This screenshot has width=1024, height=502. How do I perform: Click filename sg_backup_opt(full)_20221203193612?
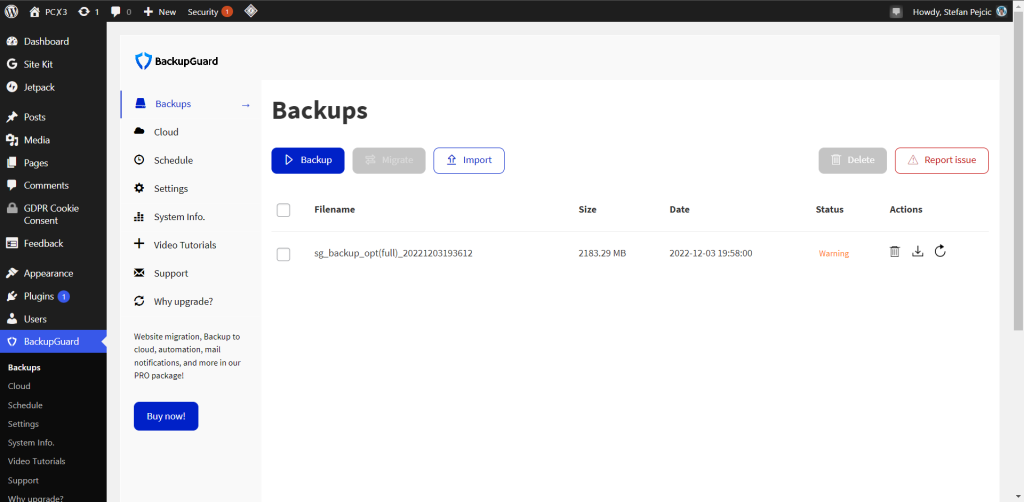(393, 253)
